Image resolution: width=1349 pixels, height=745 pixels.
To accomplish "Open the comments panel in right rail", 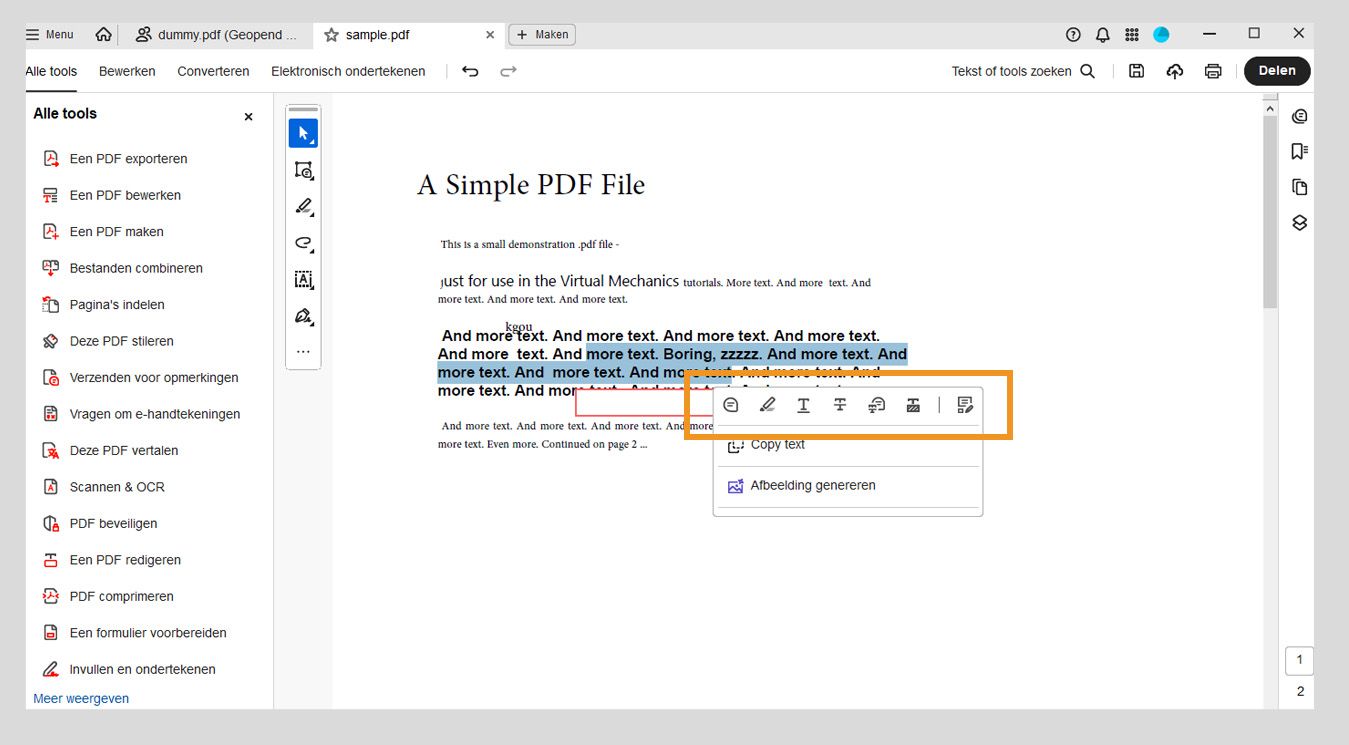I will [x=1300, y=116].
